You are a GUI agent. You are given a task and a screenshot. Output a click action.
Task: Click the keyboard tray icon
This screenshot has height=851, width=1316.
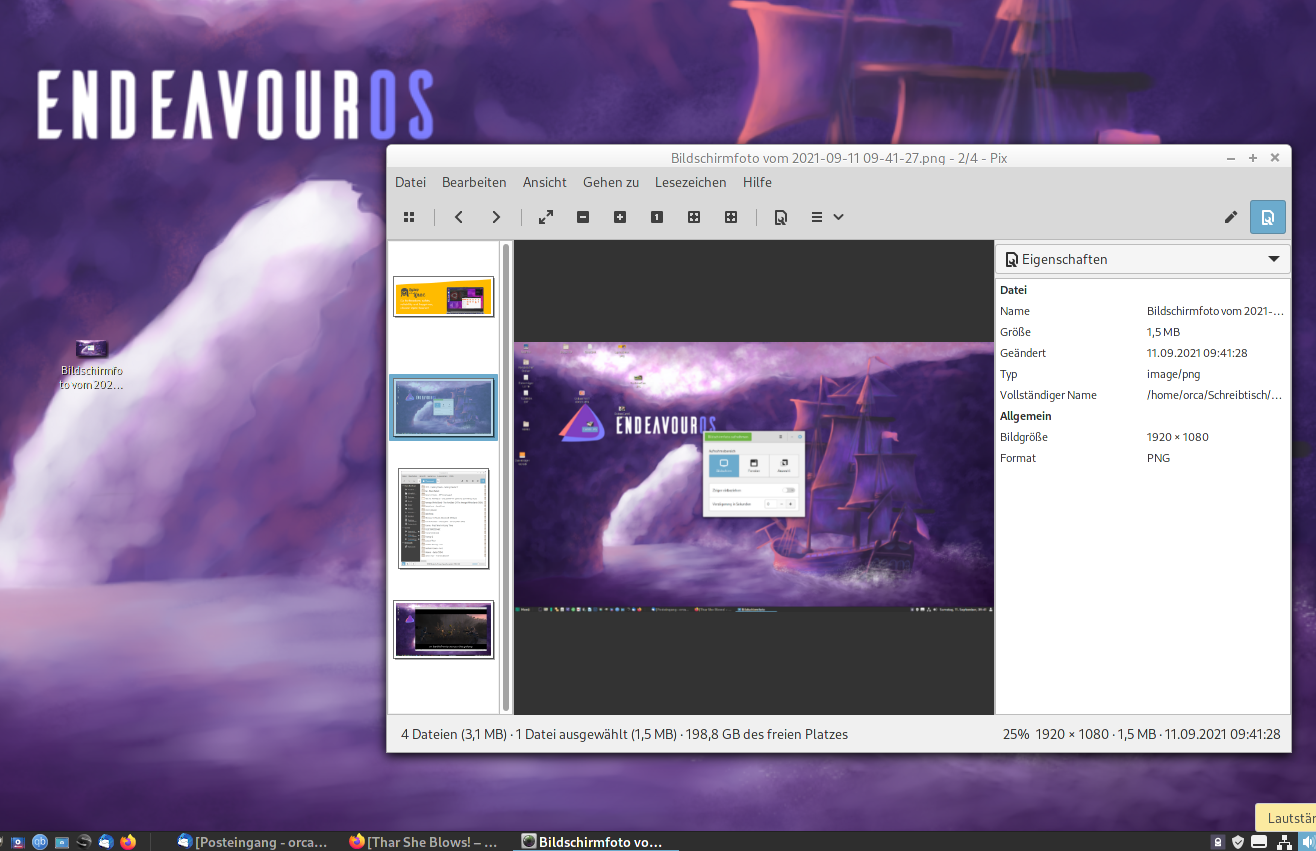point(1259,842)
